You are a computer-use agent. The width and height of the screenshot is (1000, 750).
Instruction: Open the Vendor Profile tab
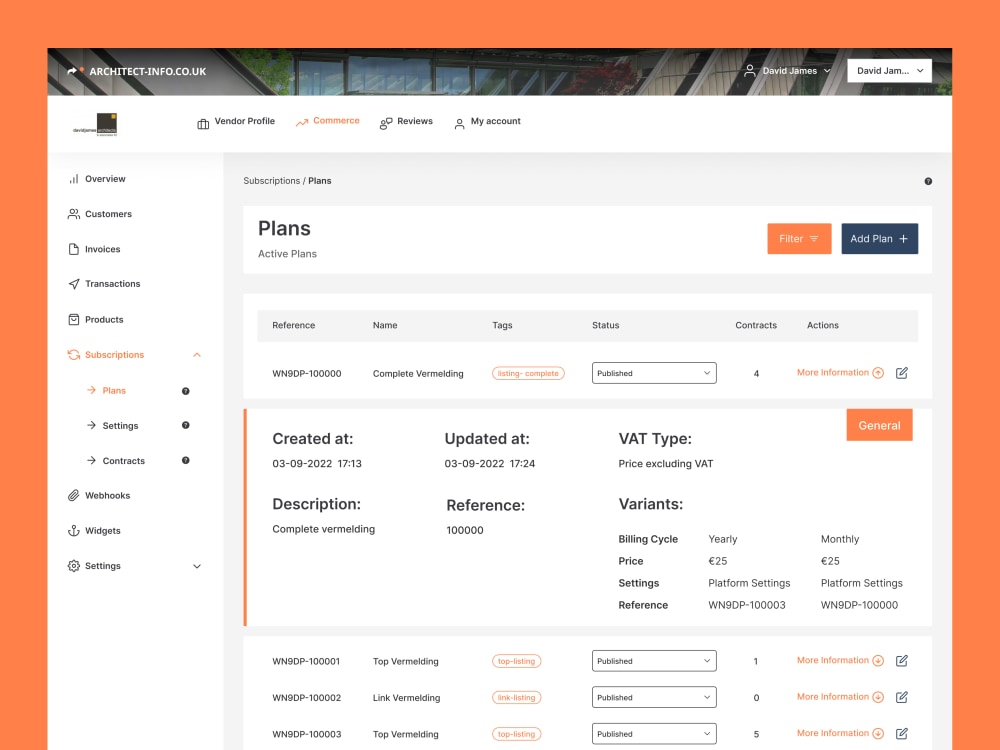pyautogui.click(x=236, y=121)
